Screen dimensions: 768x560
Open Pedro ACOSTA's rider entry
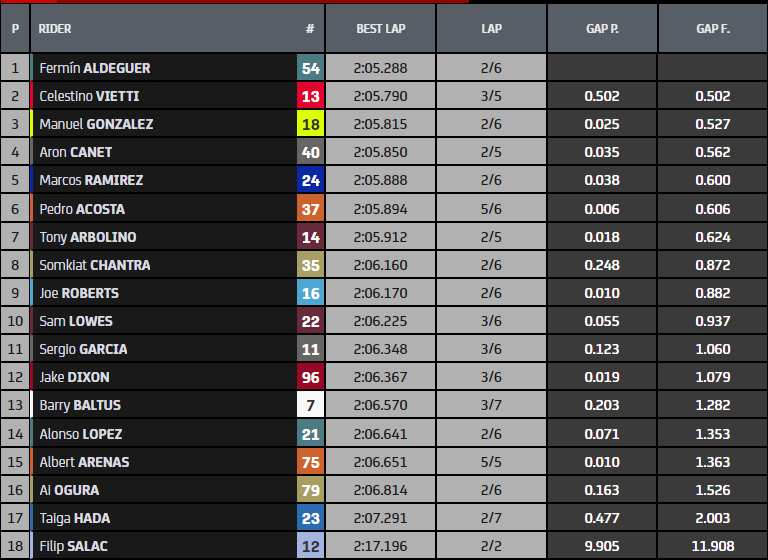[82, 209]
